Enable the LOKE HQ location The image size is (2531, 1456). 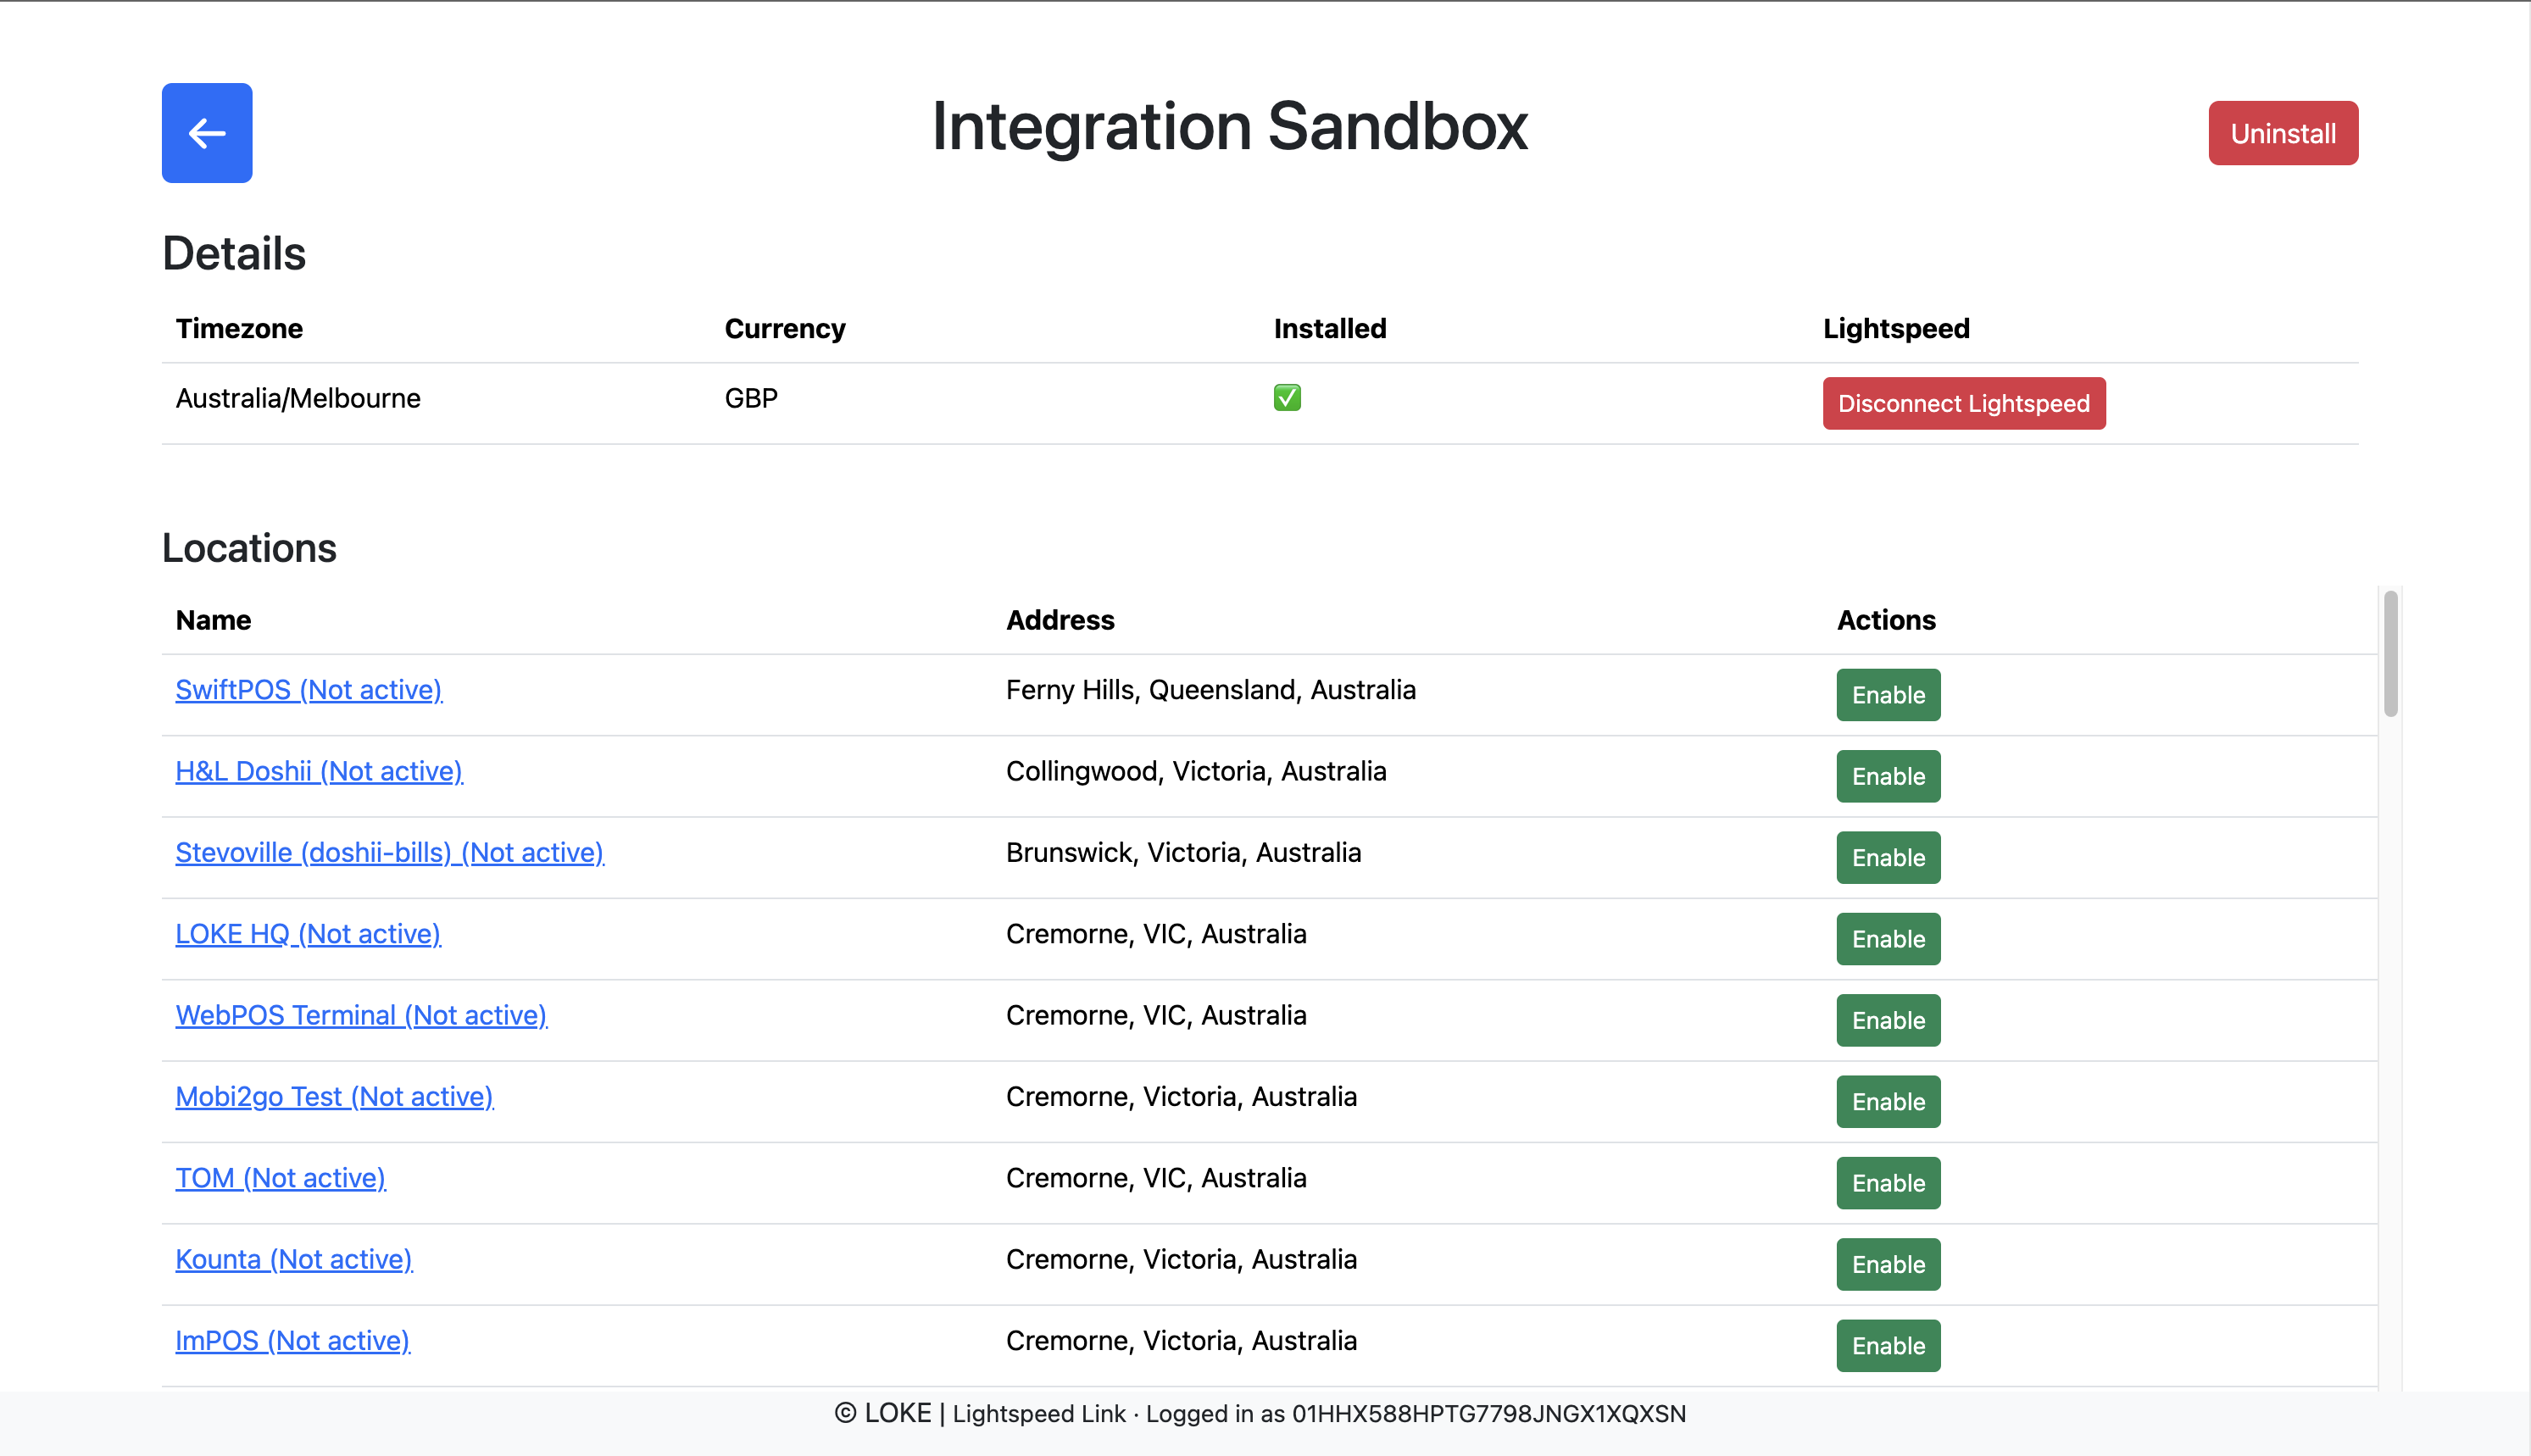[x=1888, y=939]
